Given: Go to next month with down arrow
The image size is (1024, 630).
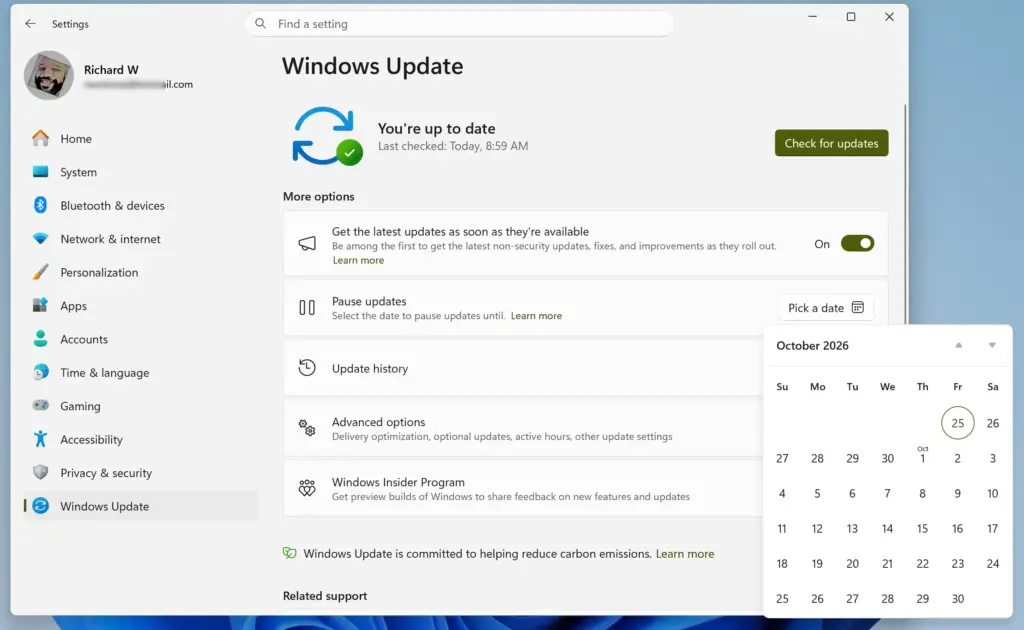Looking at the screenshot, I should pos(991,345).
